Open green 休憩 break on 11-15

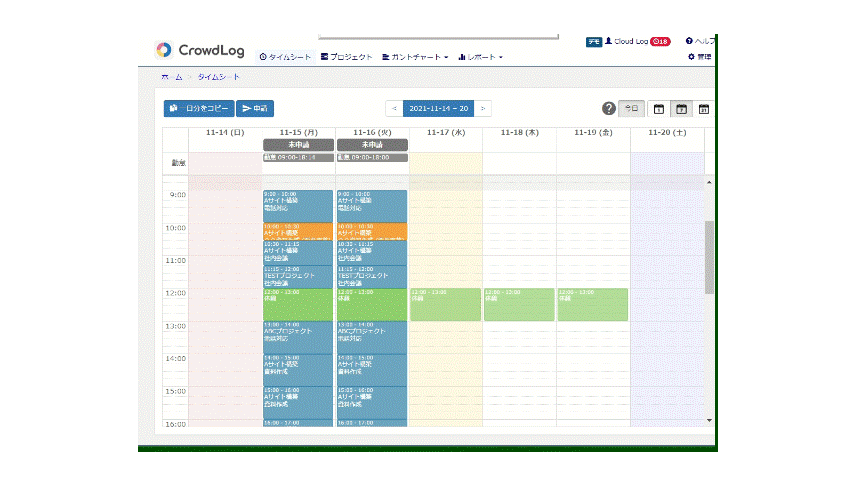click(x=298, y=305)
